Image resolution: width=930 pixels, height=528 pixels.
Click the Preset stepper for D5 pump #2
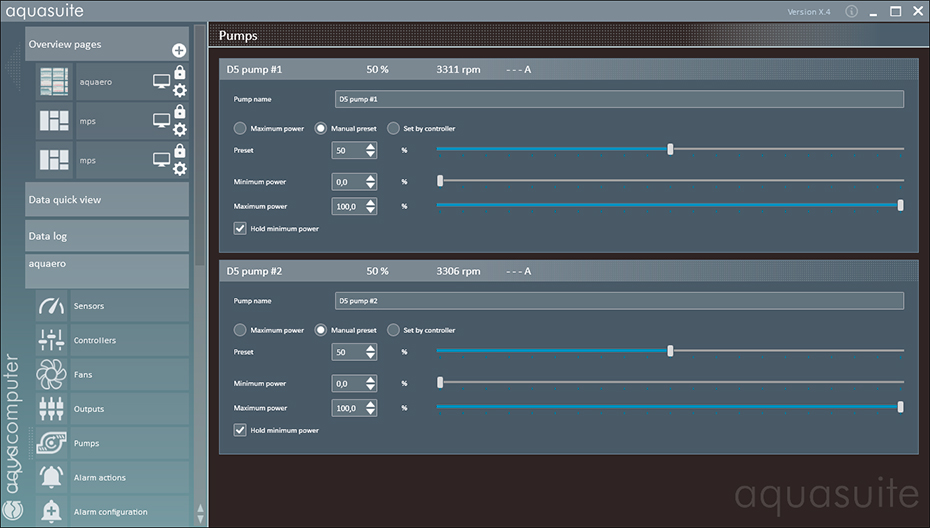[371, 352]
